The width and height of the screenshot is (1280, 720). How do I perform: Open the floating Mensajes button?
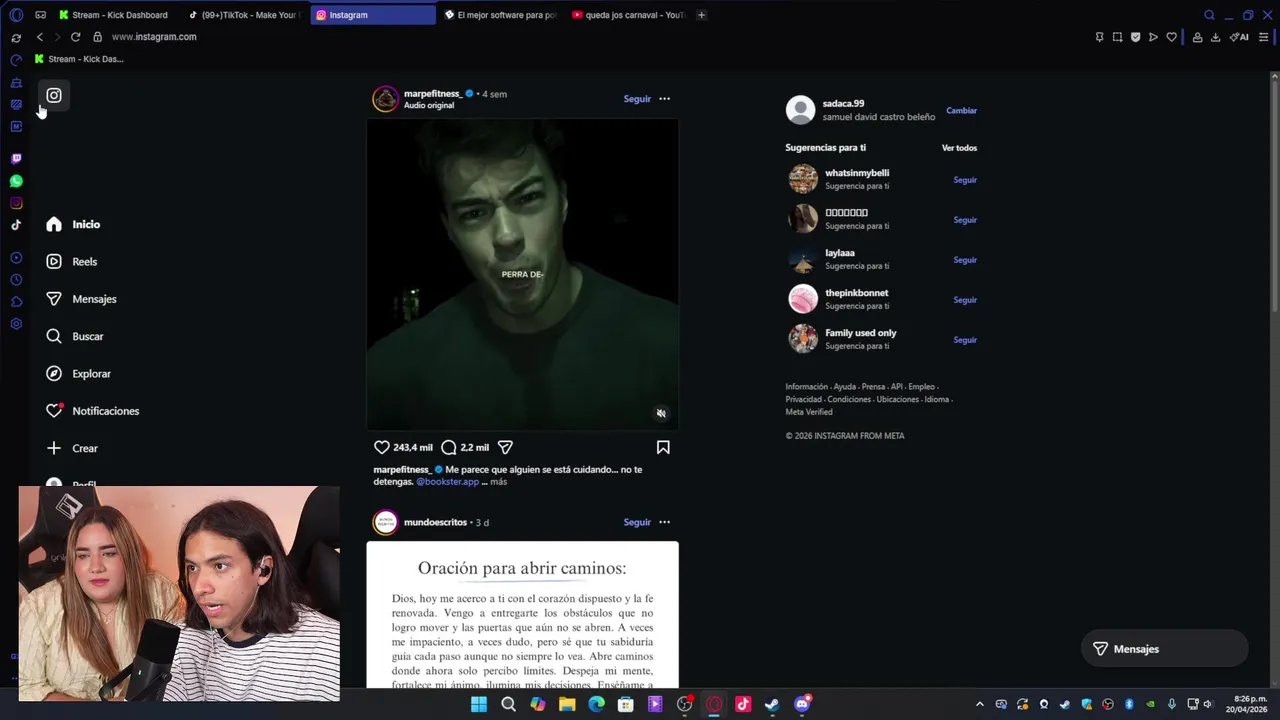tap(1165, 649)
